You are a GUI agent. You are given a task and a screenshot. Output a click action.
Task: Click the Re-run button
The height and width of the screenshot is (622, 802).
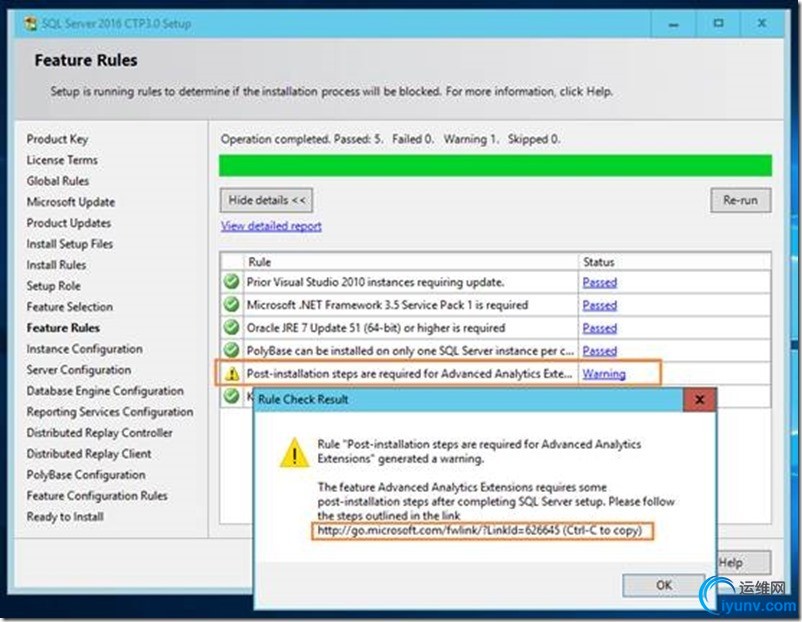(740, 200)
